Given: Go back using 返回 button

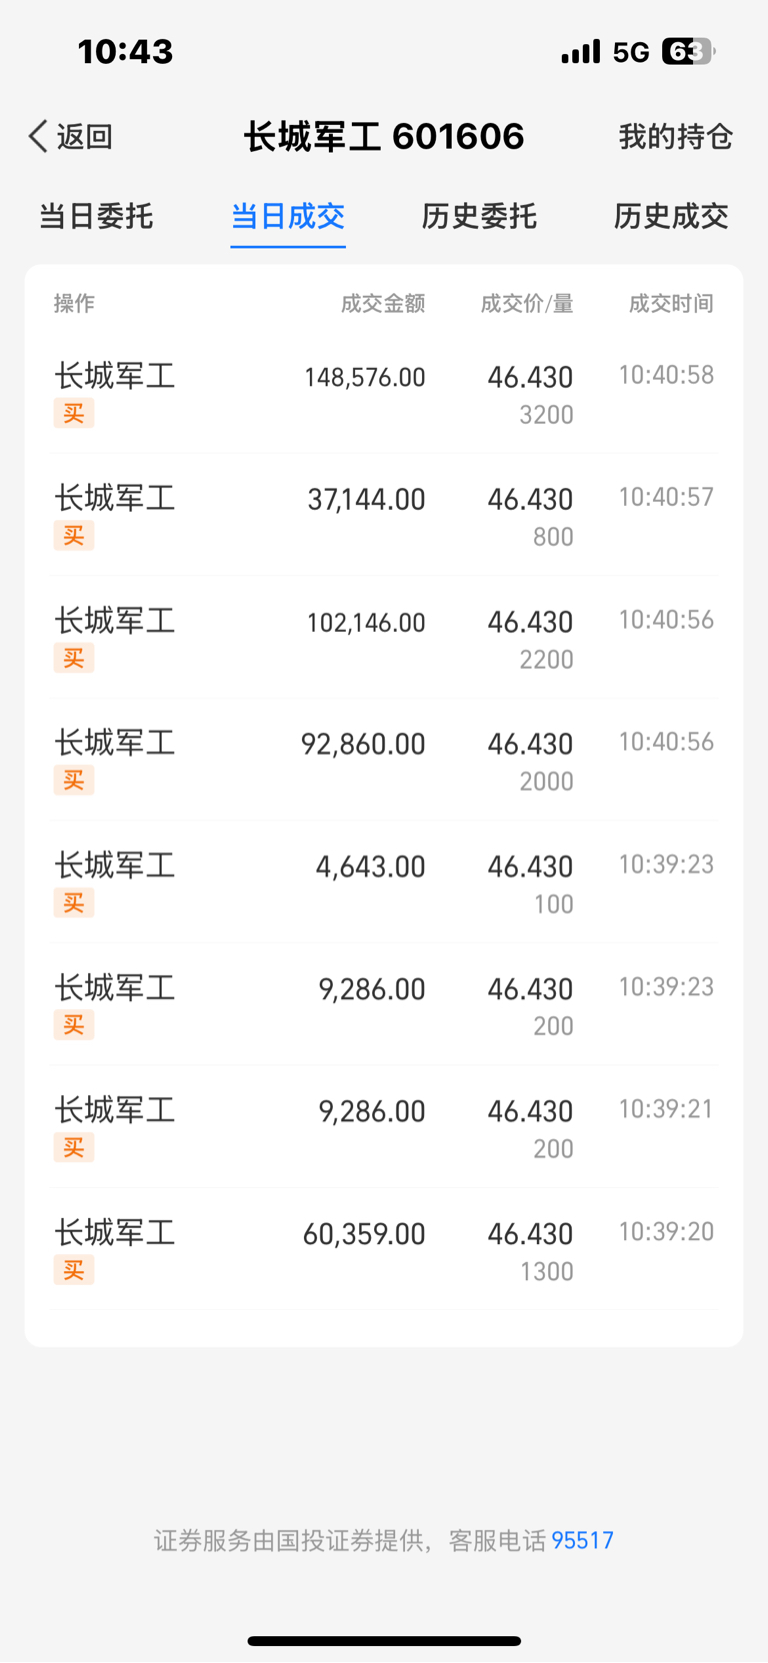Looking at the screenshot, I should click(x=71, y=136).
